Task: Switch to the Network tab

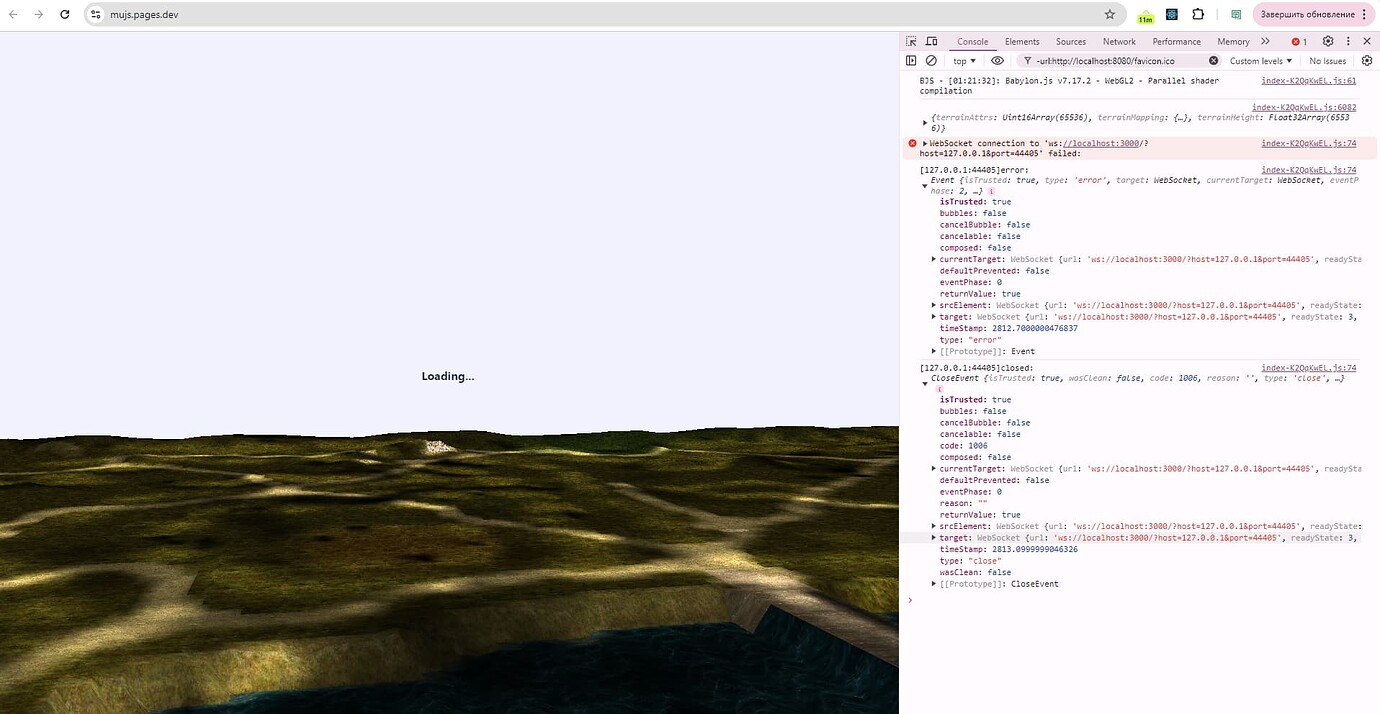Action: click(x=1119, y=41)
